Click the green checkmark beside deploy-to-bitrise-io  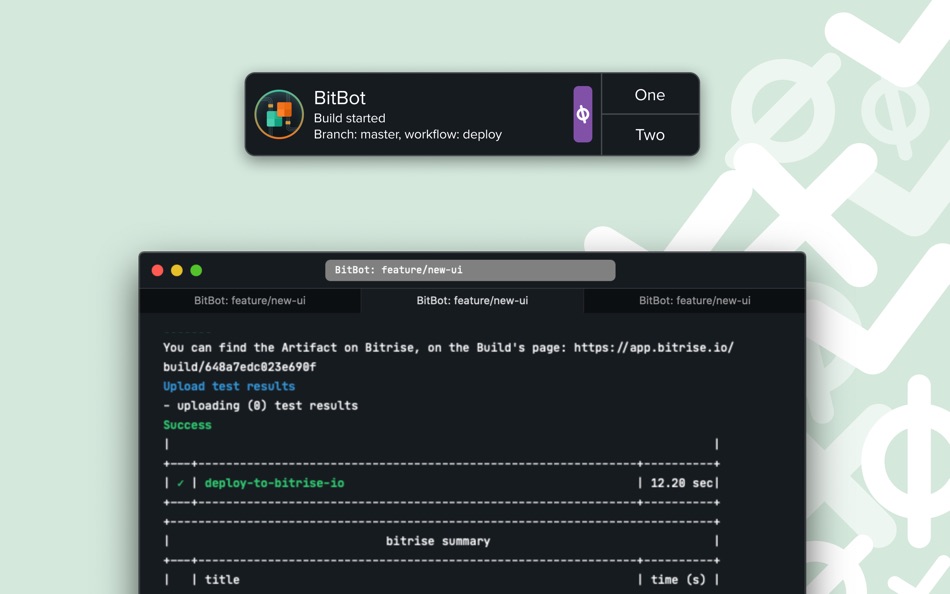tap(181, 483)
